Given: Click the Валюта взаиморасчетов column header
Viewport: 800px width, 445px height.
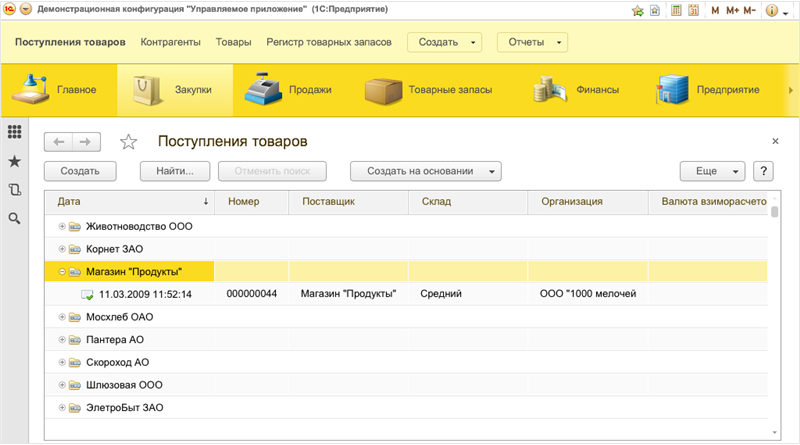Looking at the screenshot, I should (708, 202).
